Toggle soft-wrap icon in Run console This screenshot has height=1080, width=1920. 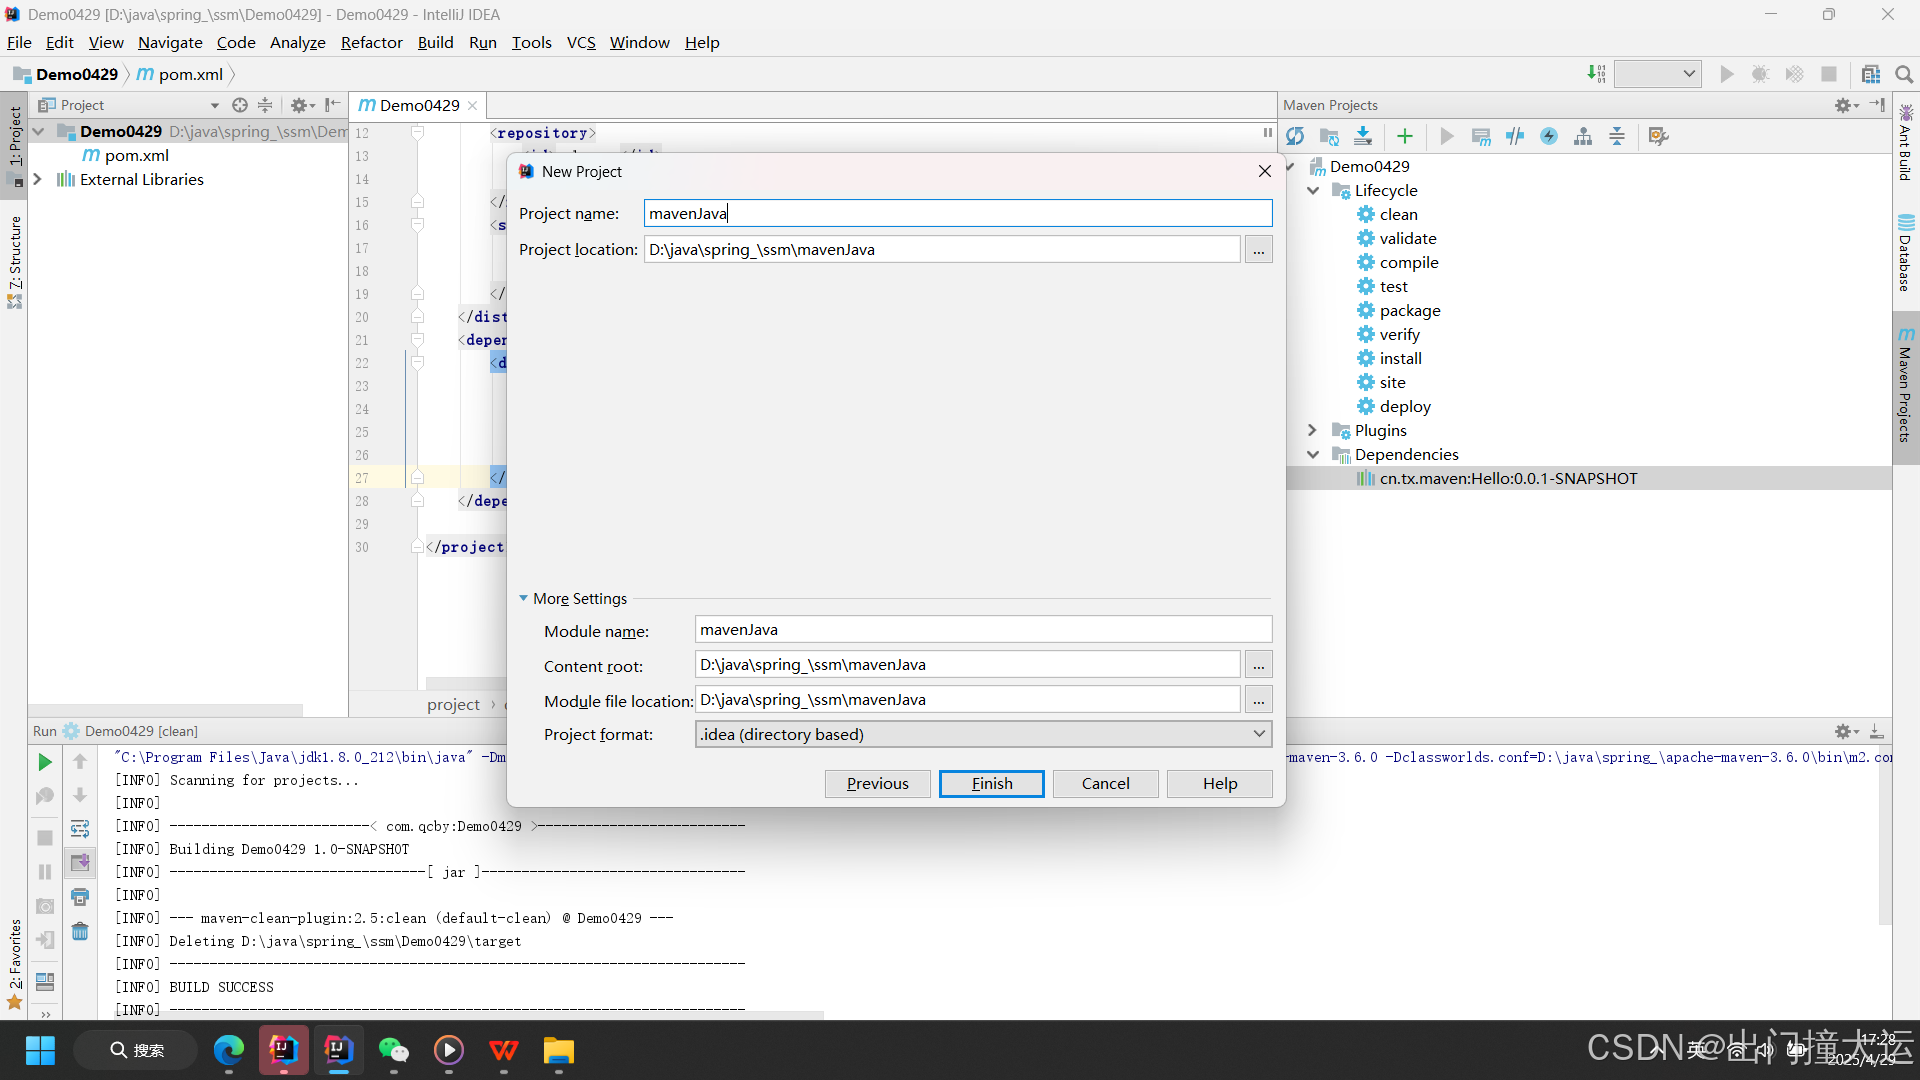pos(80,829)
